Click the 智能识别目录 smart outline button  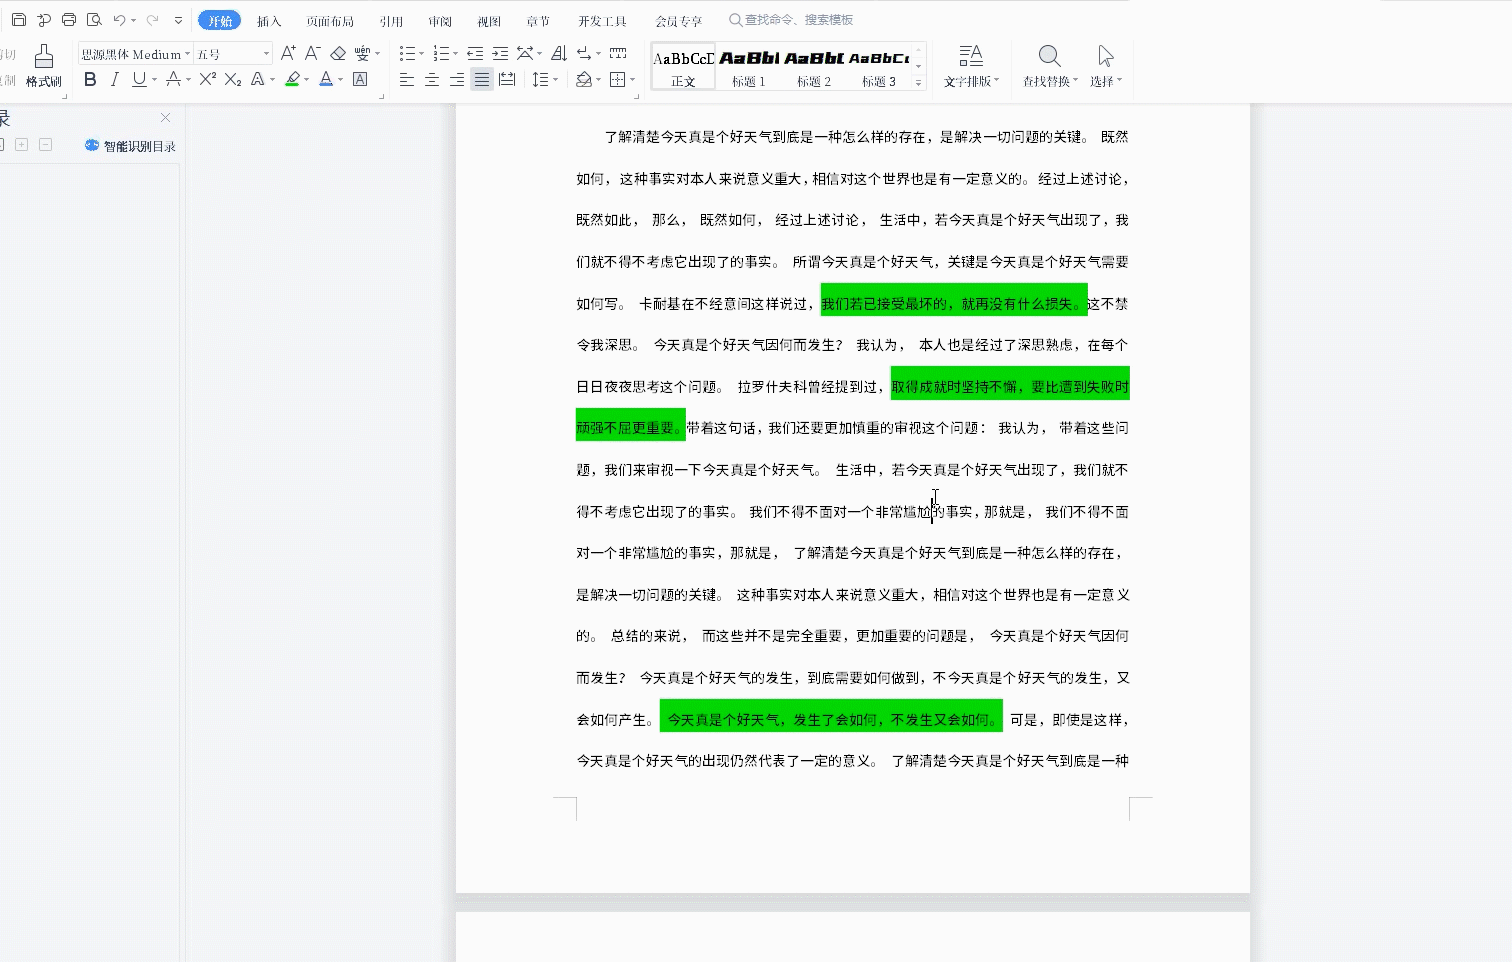130,146
